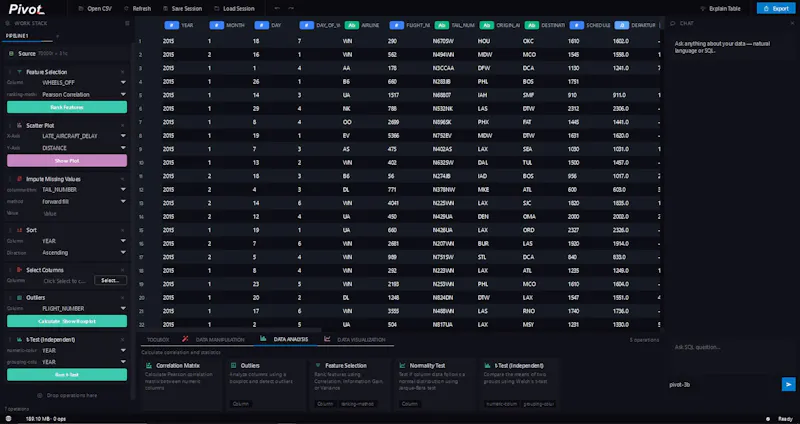800x424 pixels.
Task: Click the Explain Table button
Action: (720, 9)
